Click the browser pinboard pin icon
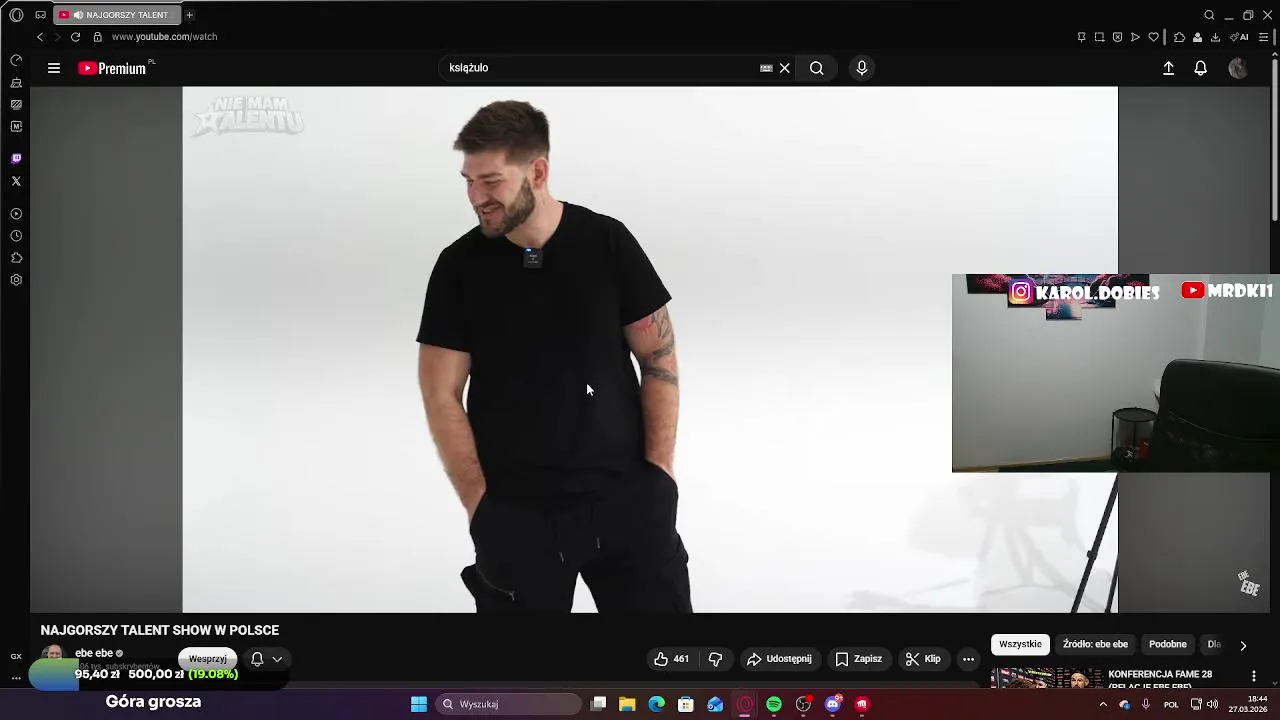 (x=1081, y=37)
